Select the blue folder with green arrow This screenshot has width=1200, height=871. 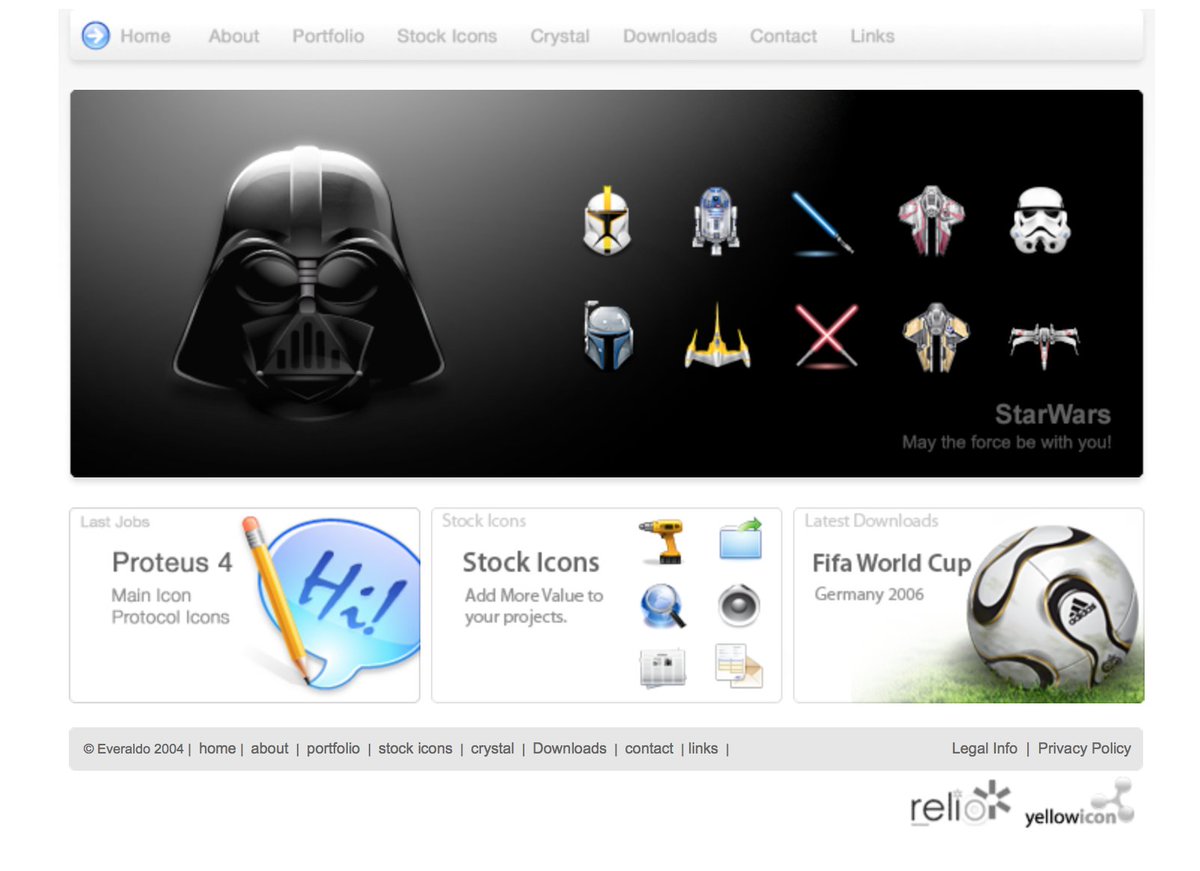tap(741, 538)
